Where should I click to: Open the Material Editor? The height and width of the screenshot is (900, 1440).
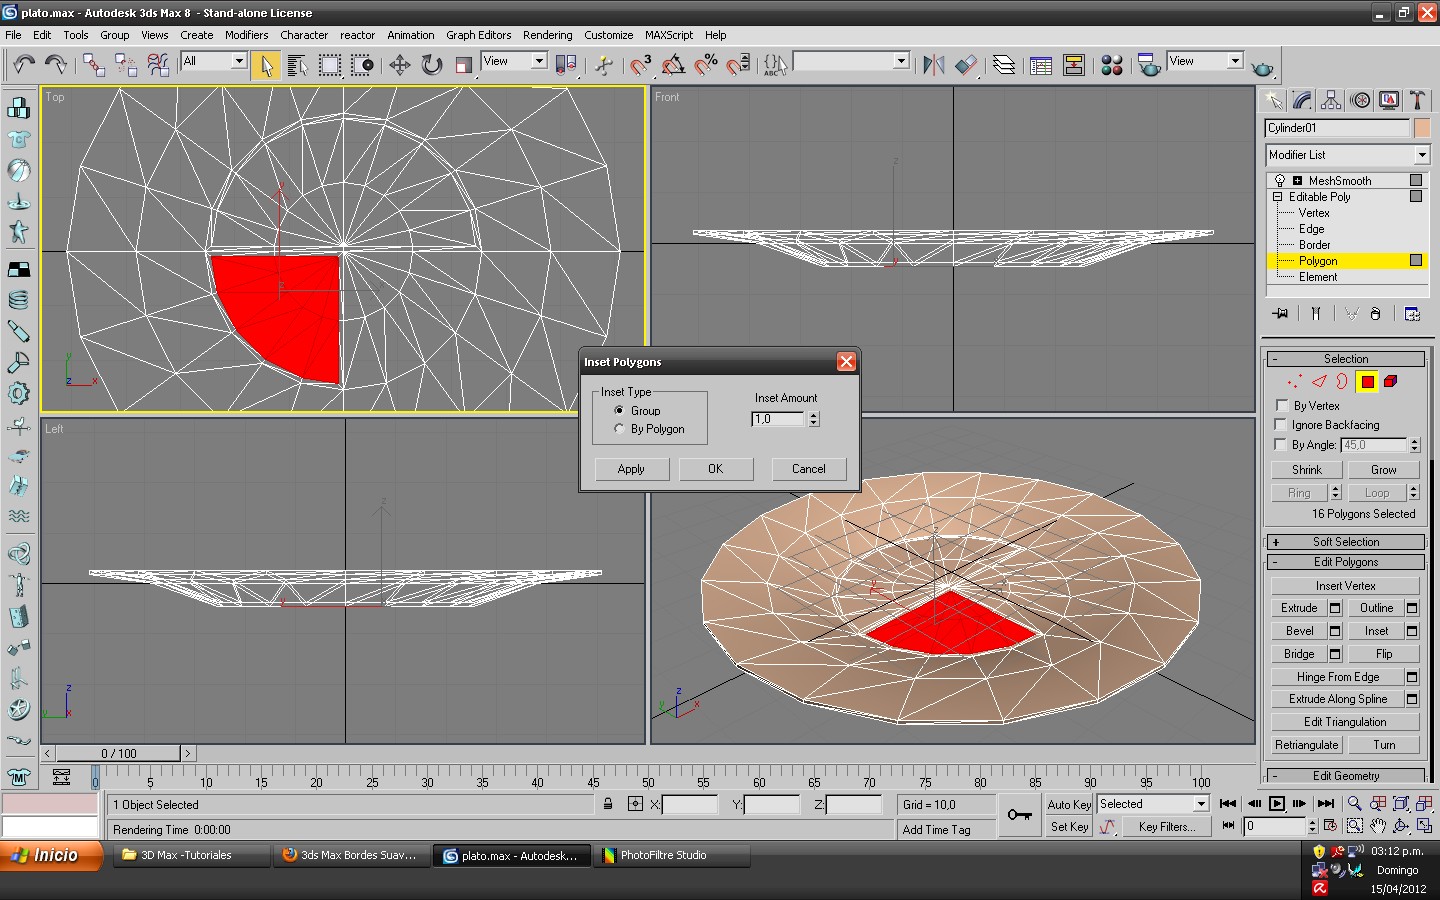1112,65
